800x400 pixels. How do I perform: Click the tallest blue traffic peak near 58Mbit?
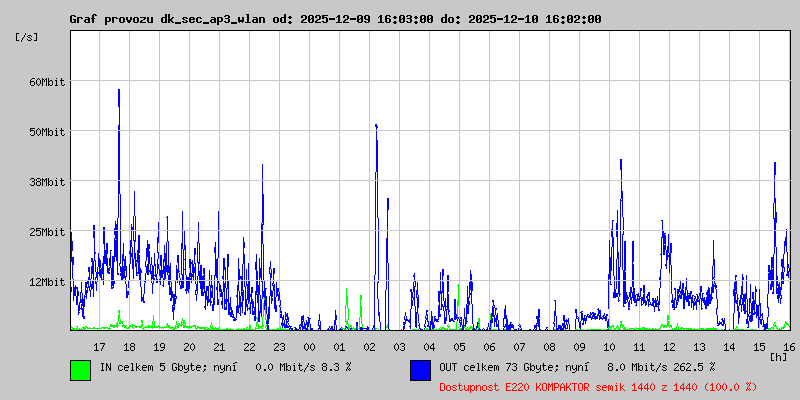(119, 92)
